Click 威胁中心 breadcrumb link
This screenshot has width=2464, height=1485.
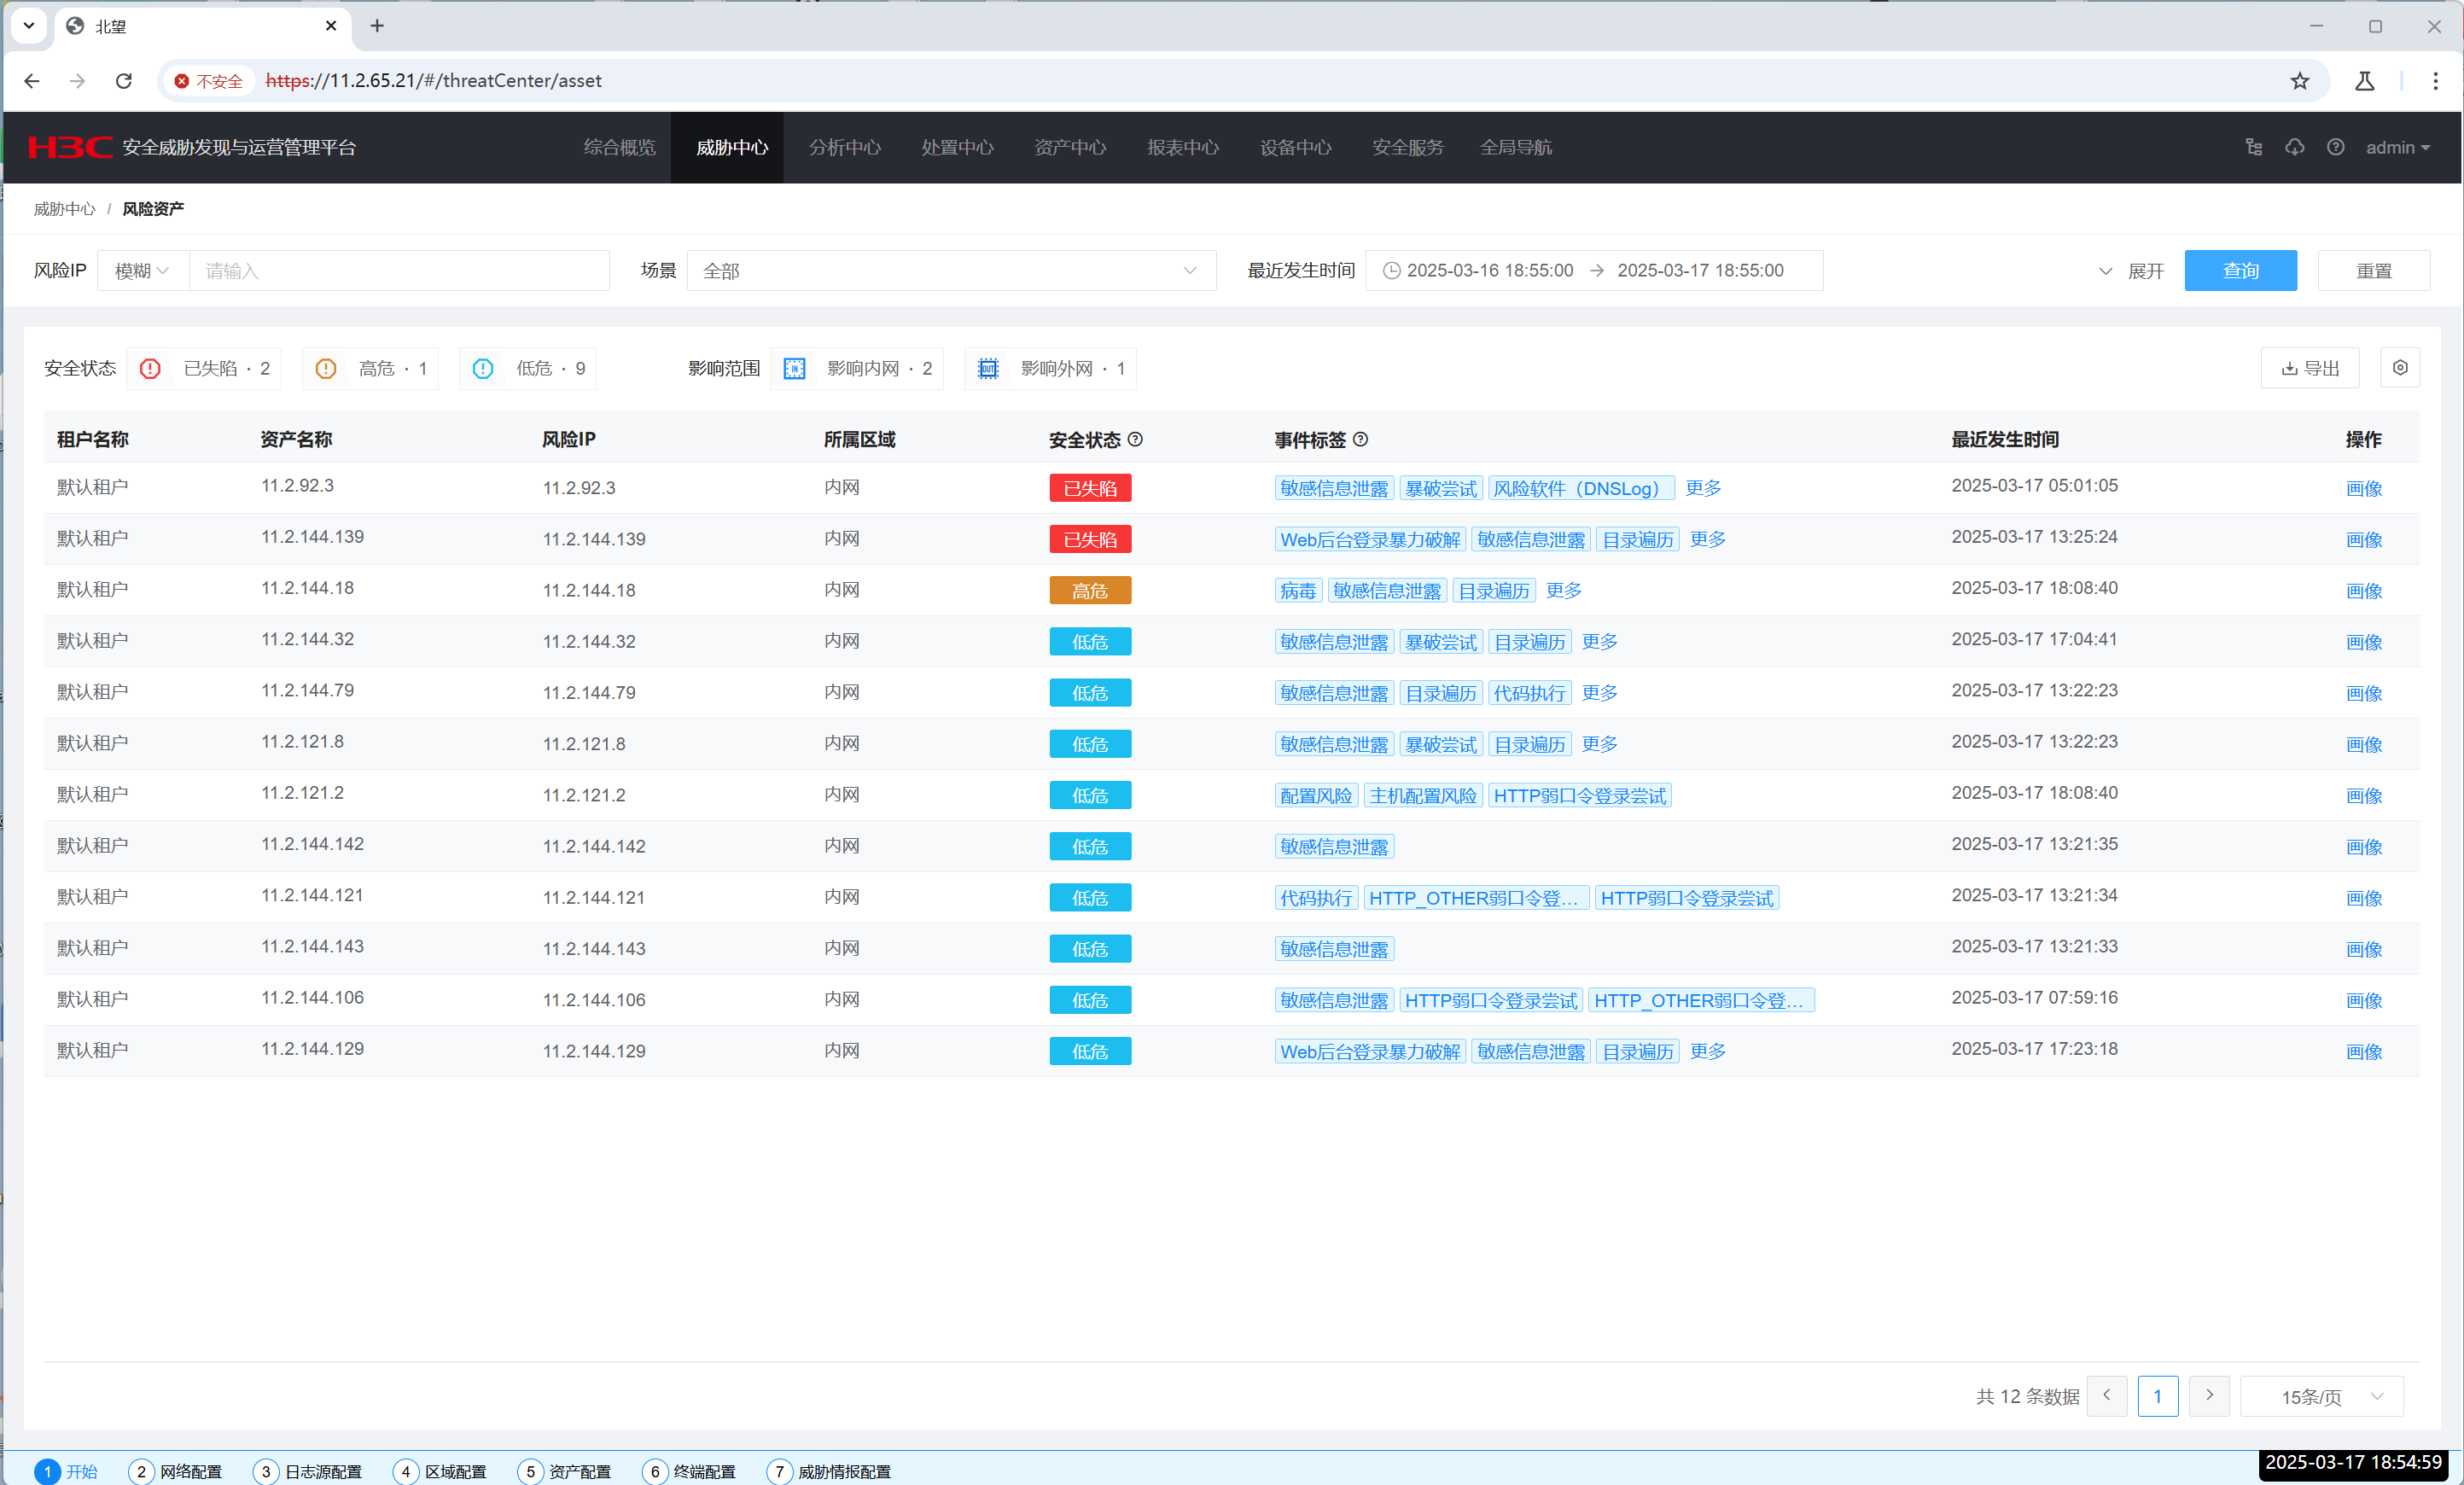coord(64,209)
